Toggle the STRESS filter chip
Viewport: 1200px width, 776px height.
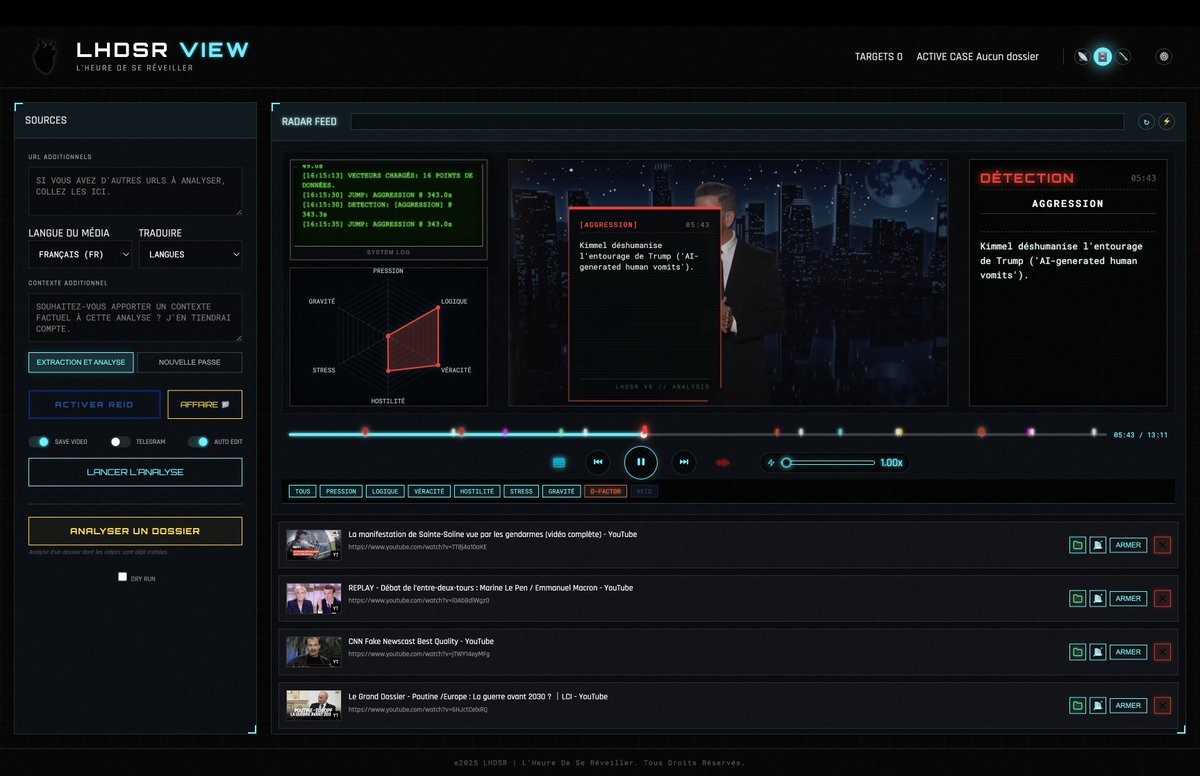point(521,491)
